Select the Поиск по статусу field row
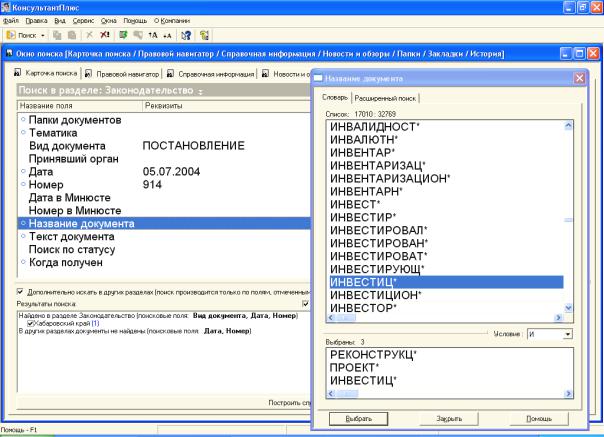604x437 pixels. (x=164, y=249)
